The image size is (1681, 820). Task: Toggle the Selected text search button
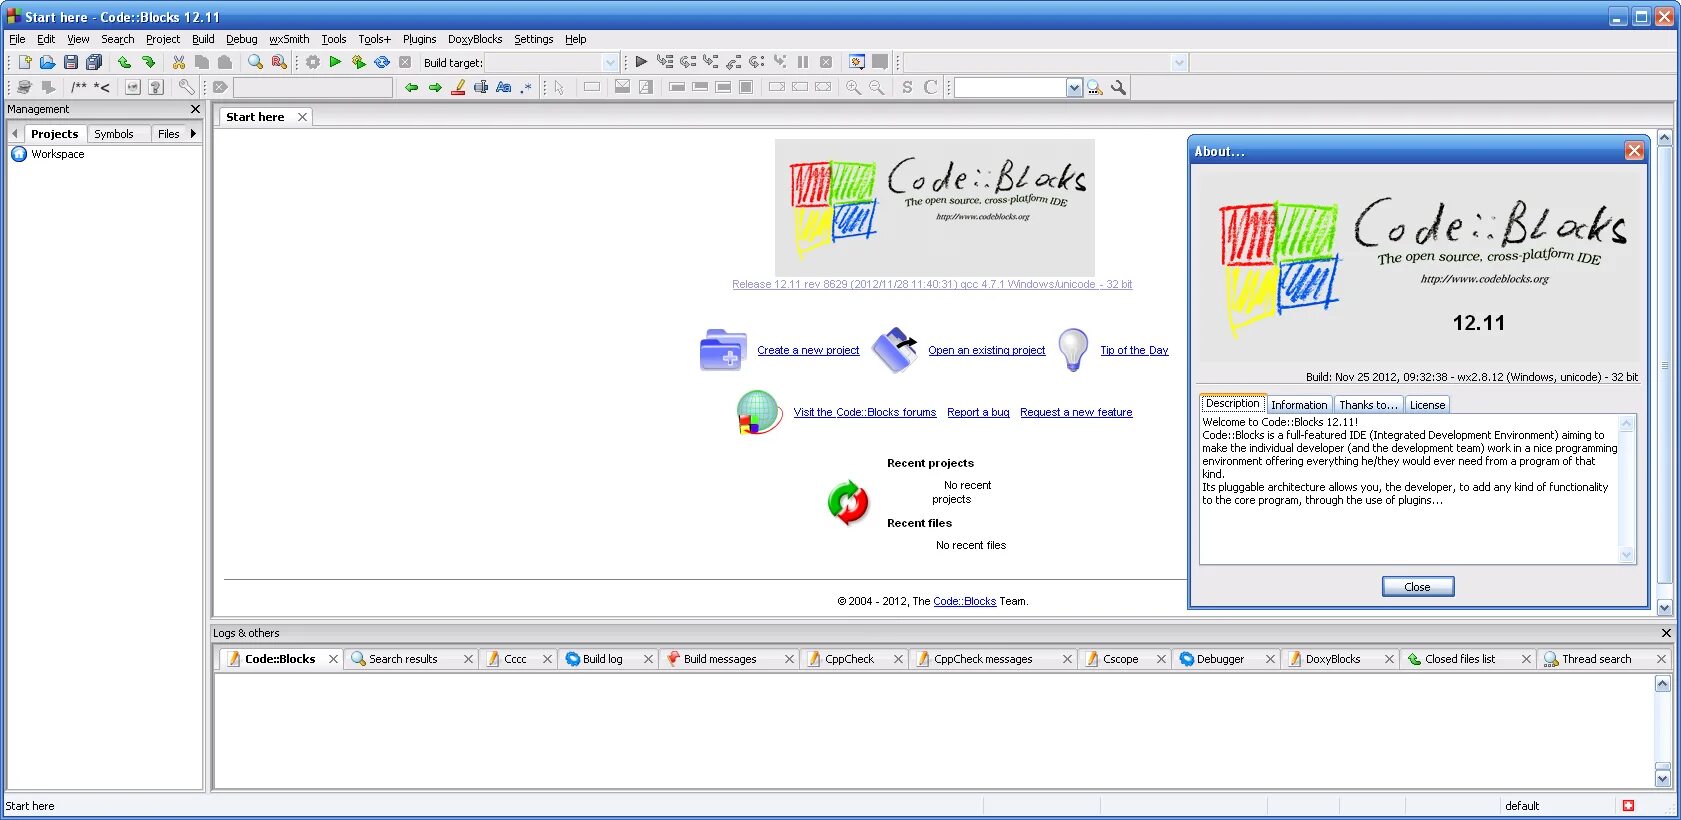point(481,87)
